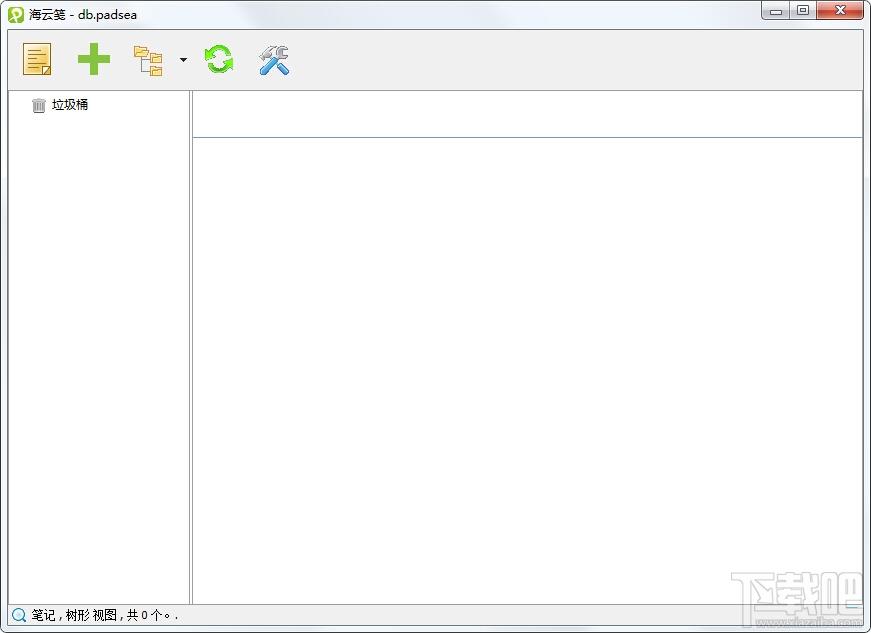Click the title bar text db.padsea

pos(107,14)
